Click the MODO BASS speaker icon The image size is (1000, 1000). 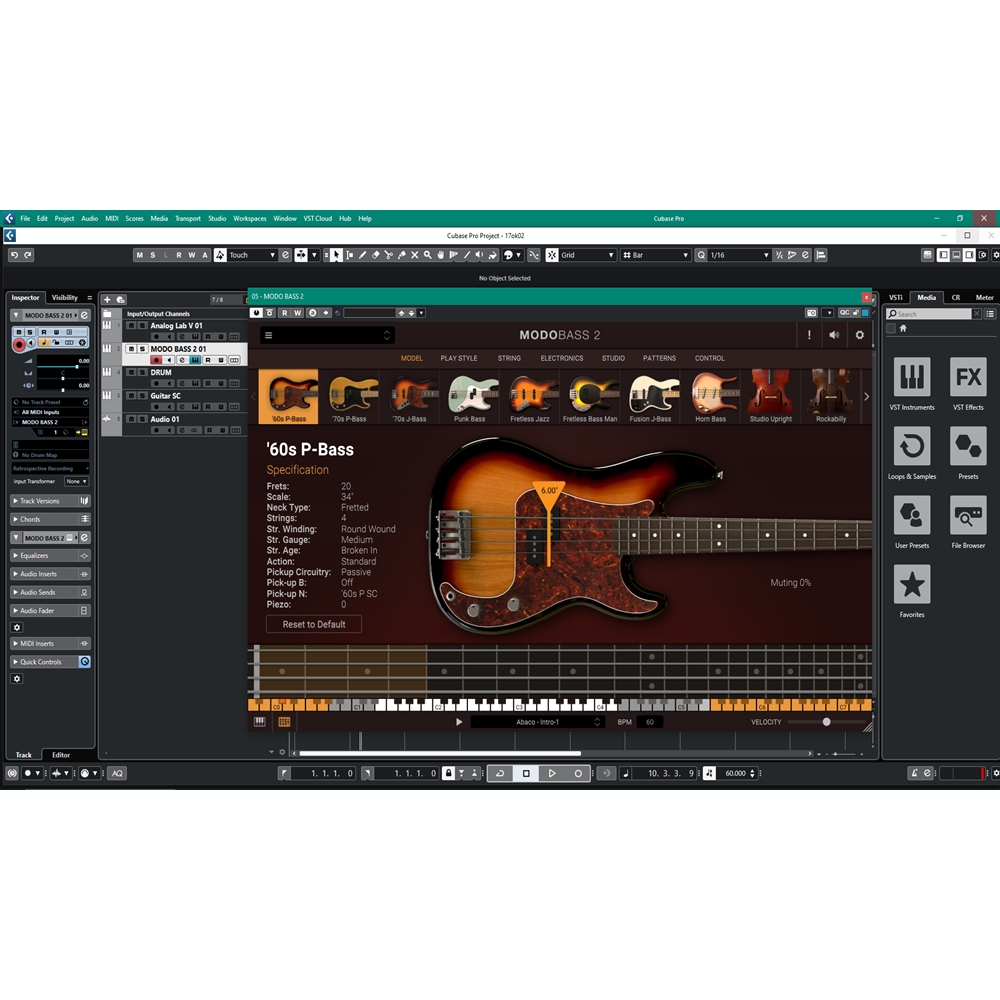(834, 335)
